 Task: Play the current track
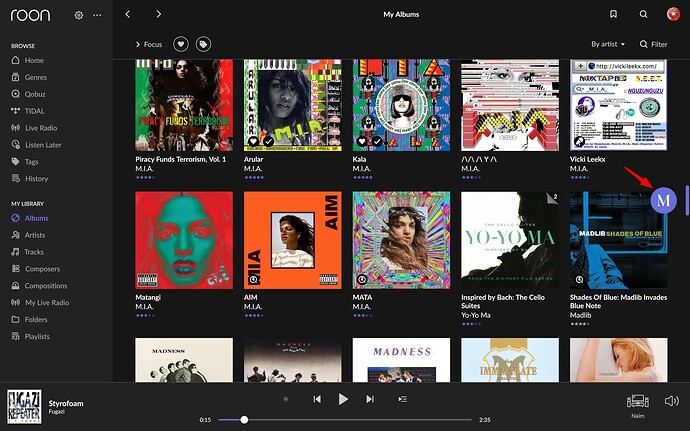tap(343, 399)
